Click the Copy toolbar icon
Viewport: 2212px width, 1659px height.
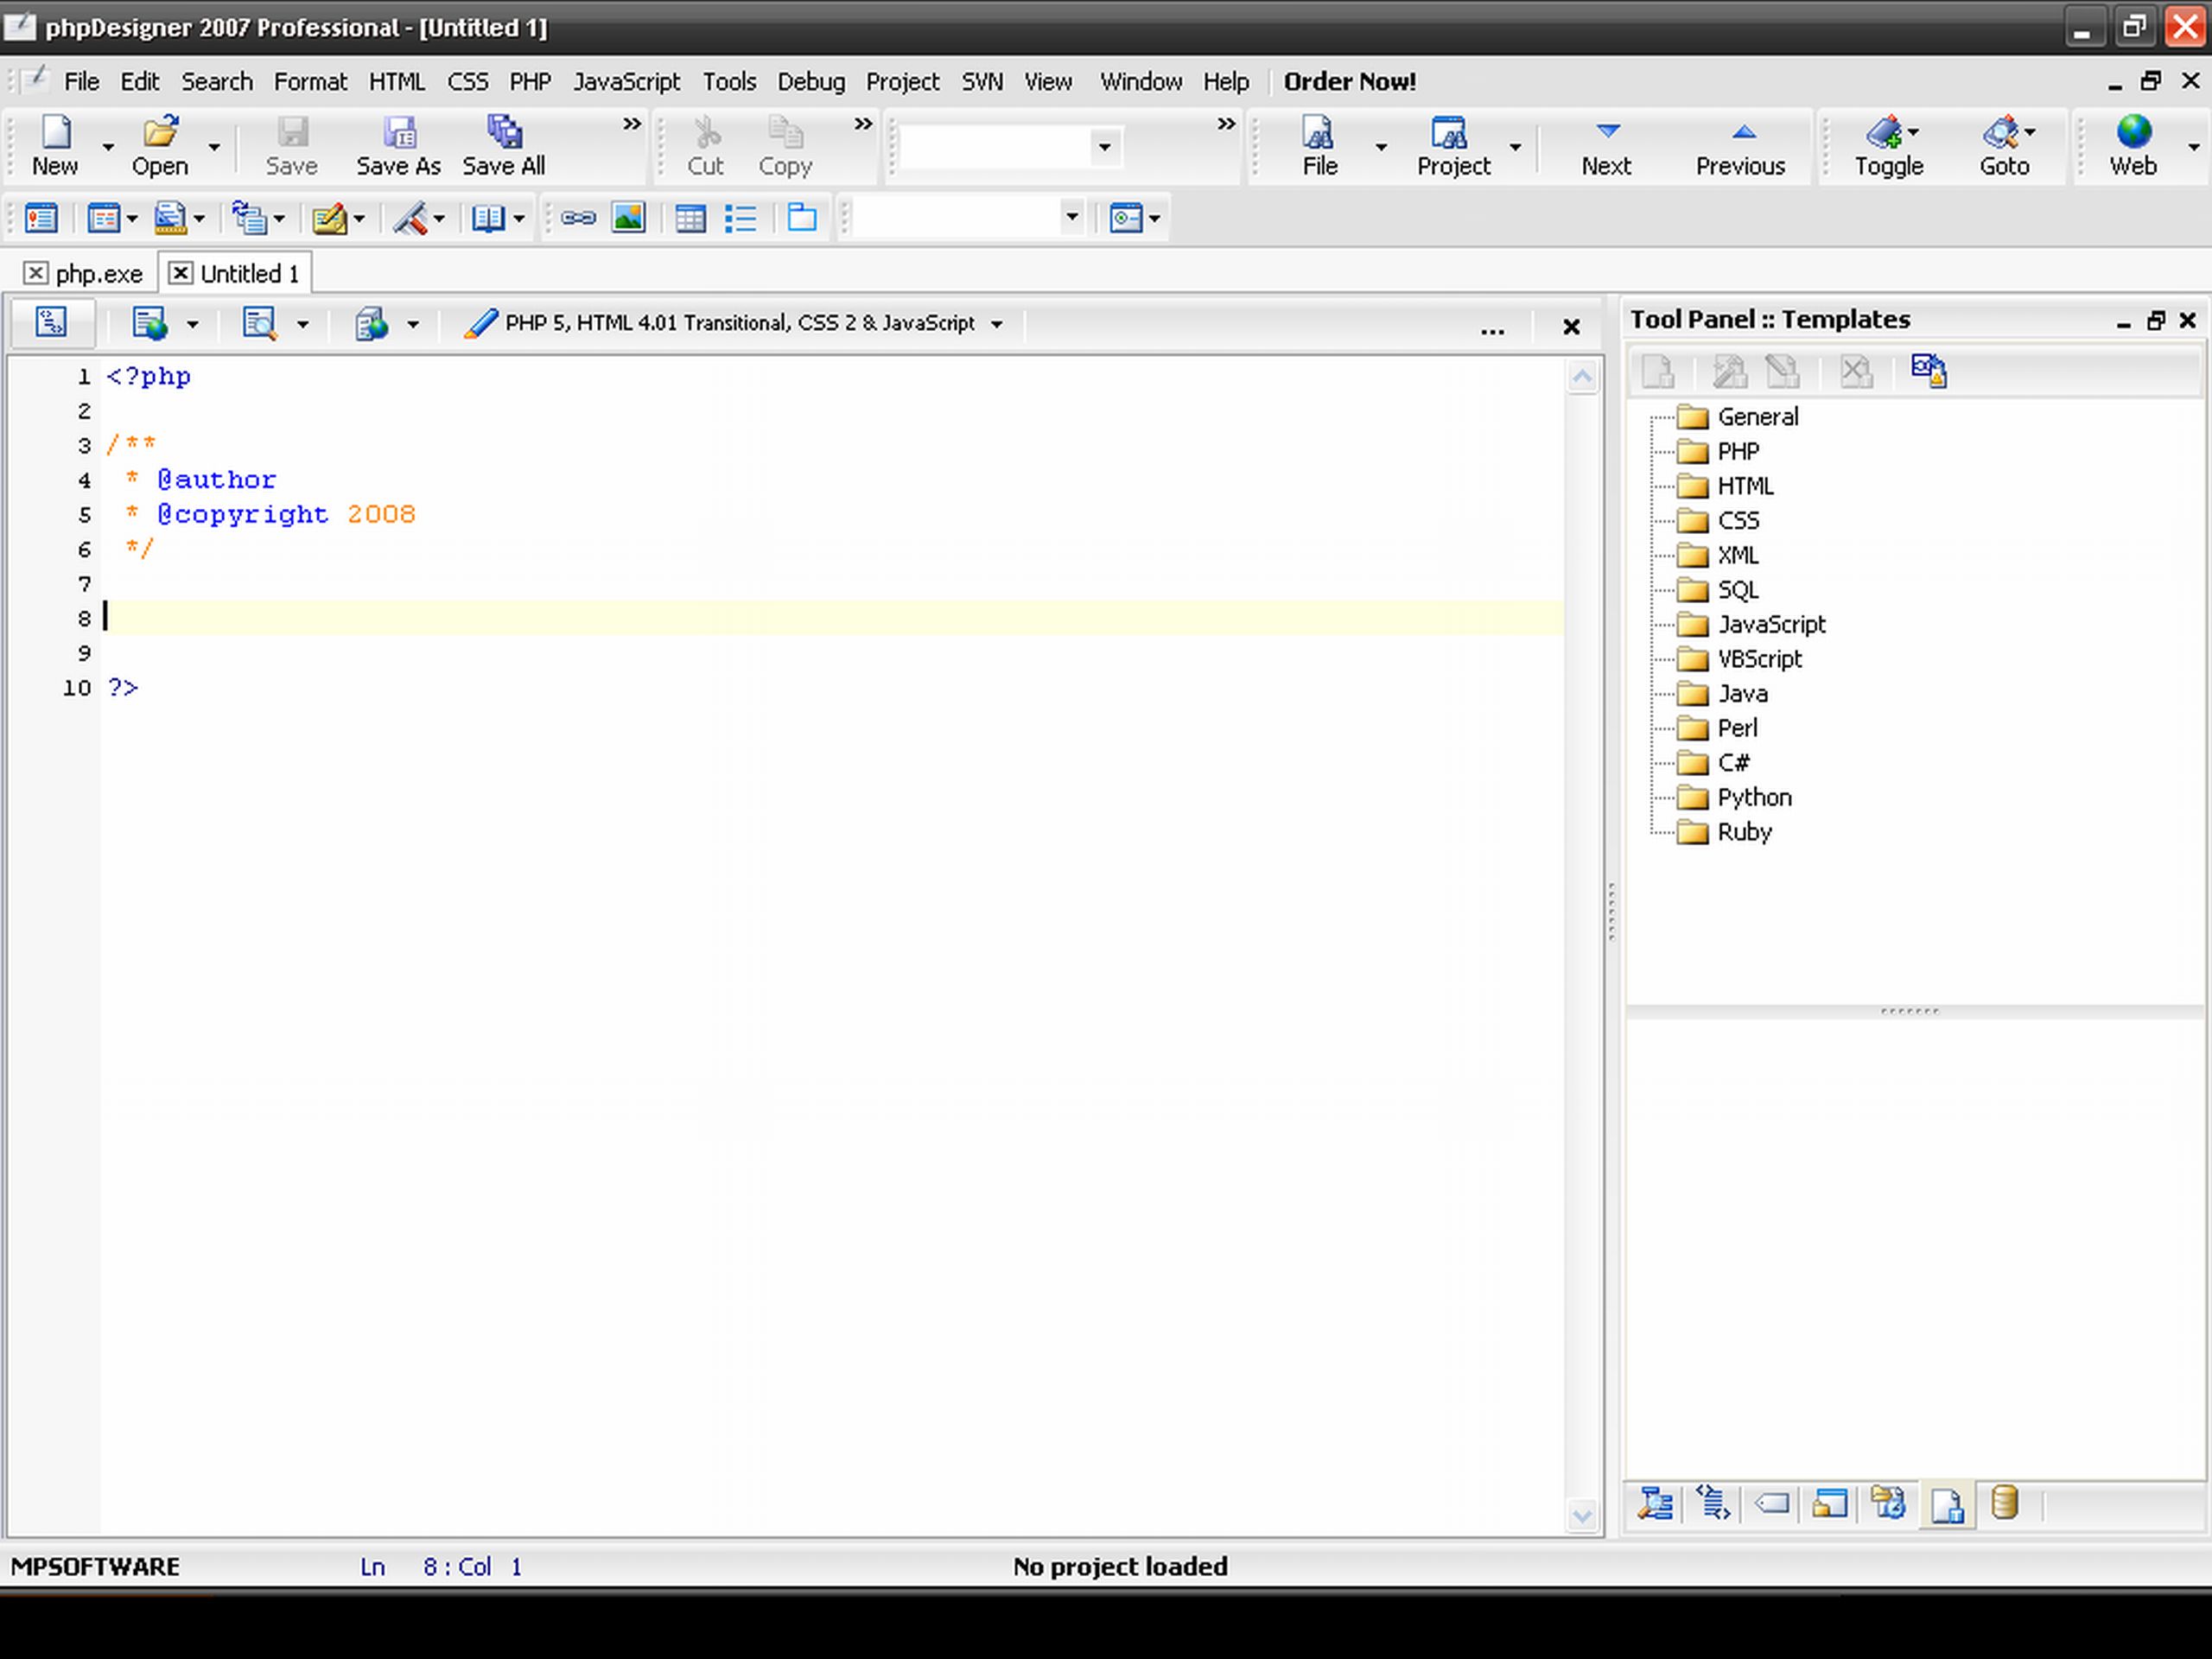(786, 145)
